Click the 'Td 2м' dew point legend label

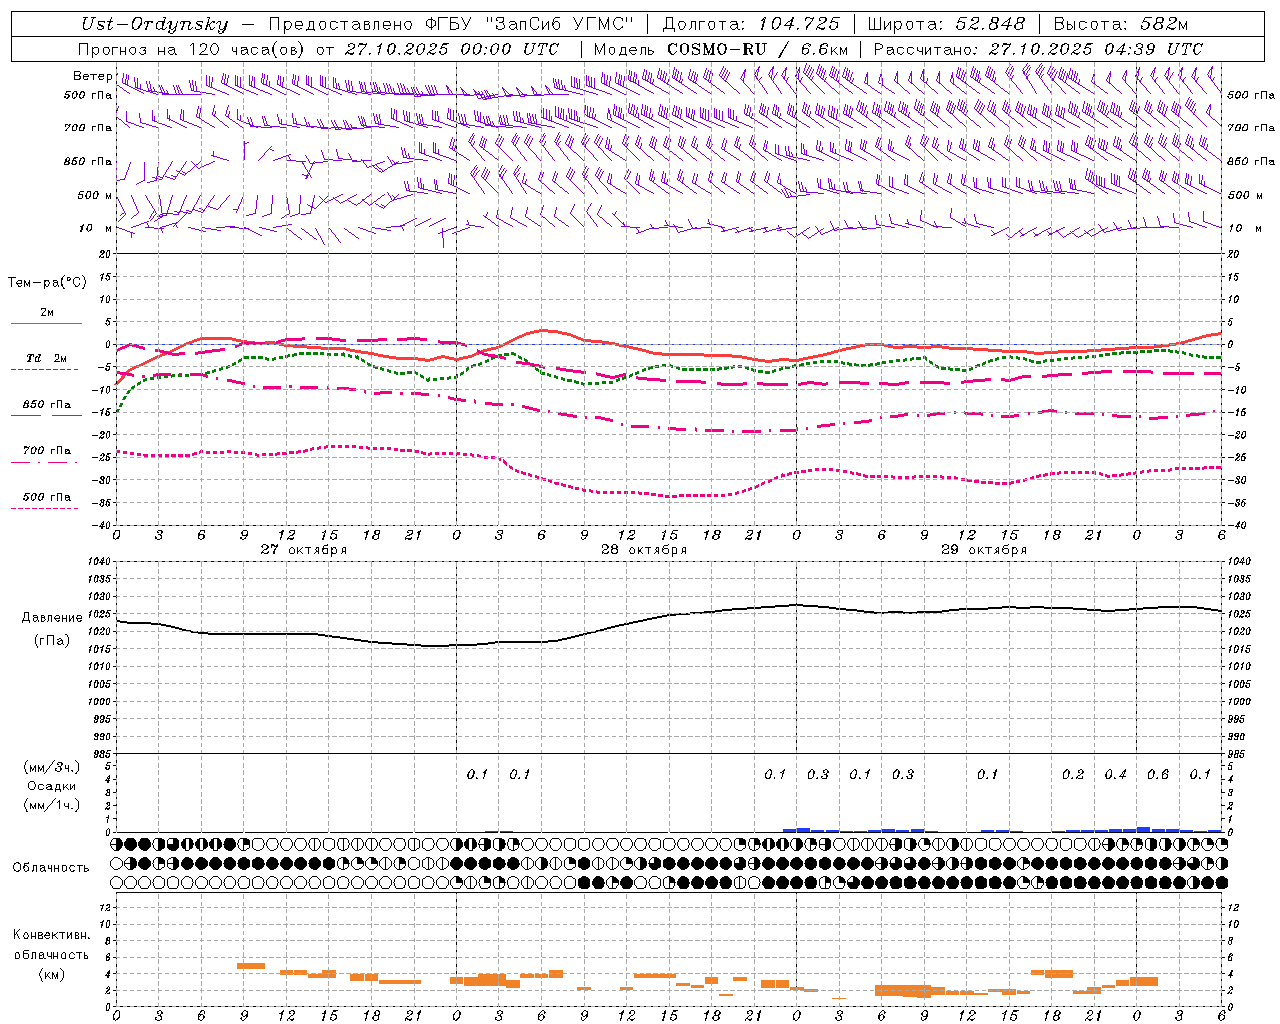(47, 358)
